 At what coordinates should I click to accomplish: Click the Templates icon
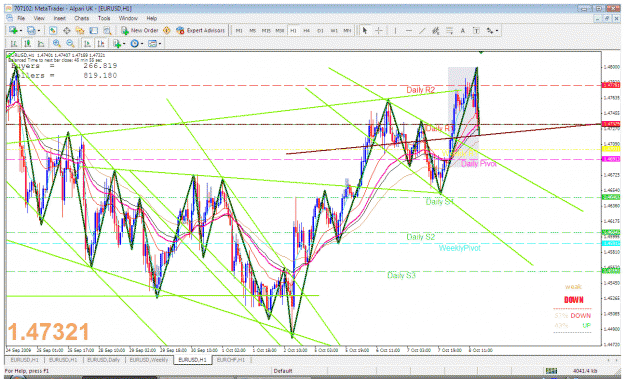click(152, 43)
